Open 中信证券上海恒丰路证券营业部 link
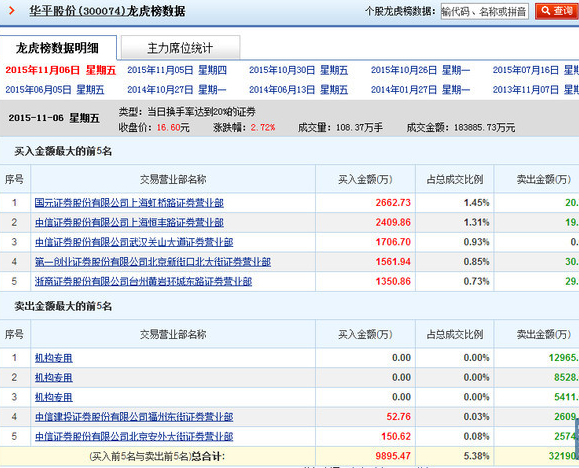The height and width of the screenshot is (468, 579). [129, 222]
